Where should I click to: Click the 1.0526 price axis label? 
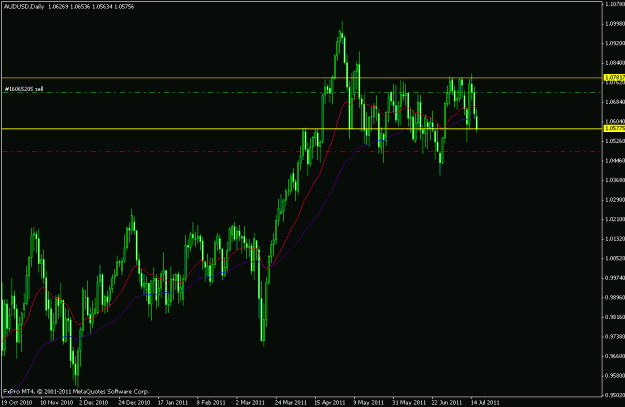(x=615, y=141)
